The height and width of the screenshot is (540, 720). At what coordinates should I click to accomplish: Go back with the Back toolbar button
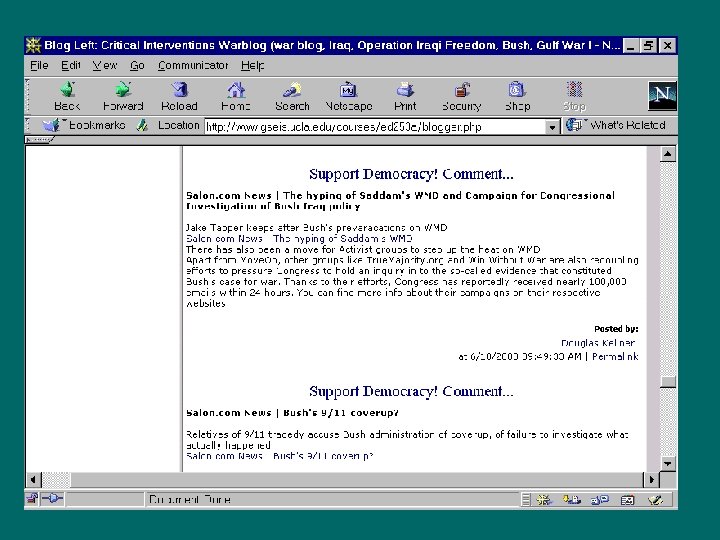click(x=67, y=96)
